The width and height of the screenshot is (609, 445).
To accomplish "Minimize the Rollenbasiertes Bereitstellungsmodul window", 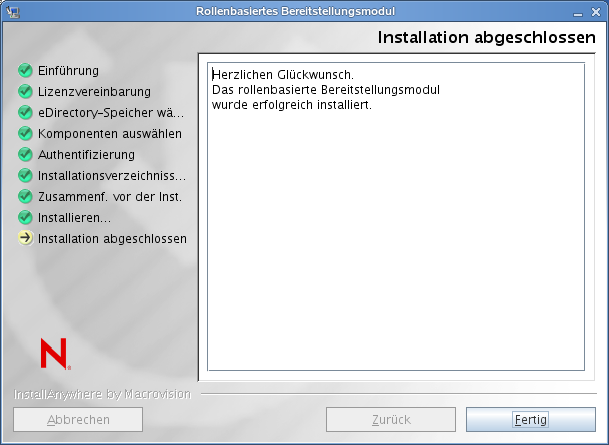I will pyautogui.click(x=578, y=13).
